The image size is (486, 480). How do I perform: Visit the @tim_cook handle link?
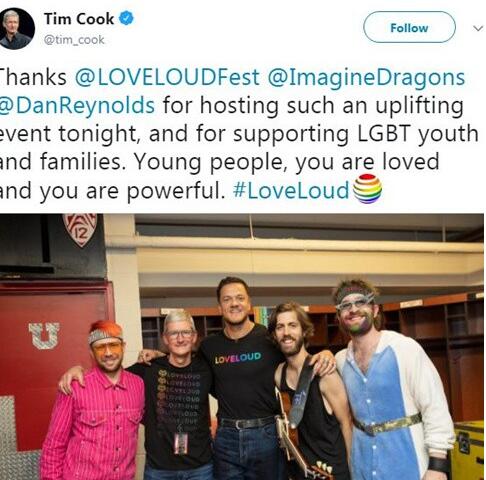pos(74,40)
